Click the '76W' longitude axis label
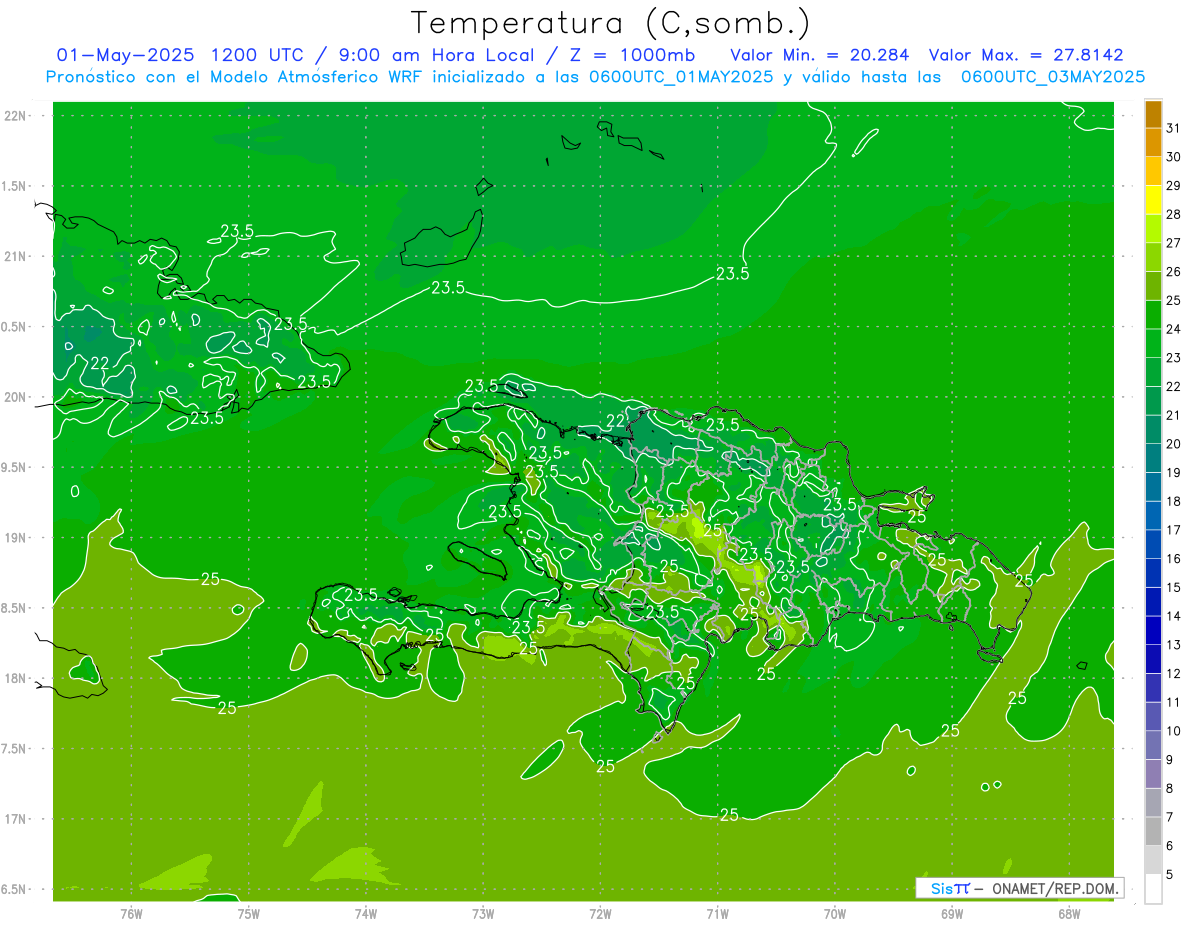 [x=131, y=913]
